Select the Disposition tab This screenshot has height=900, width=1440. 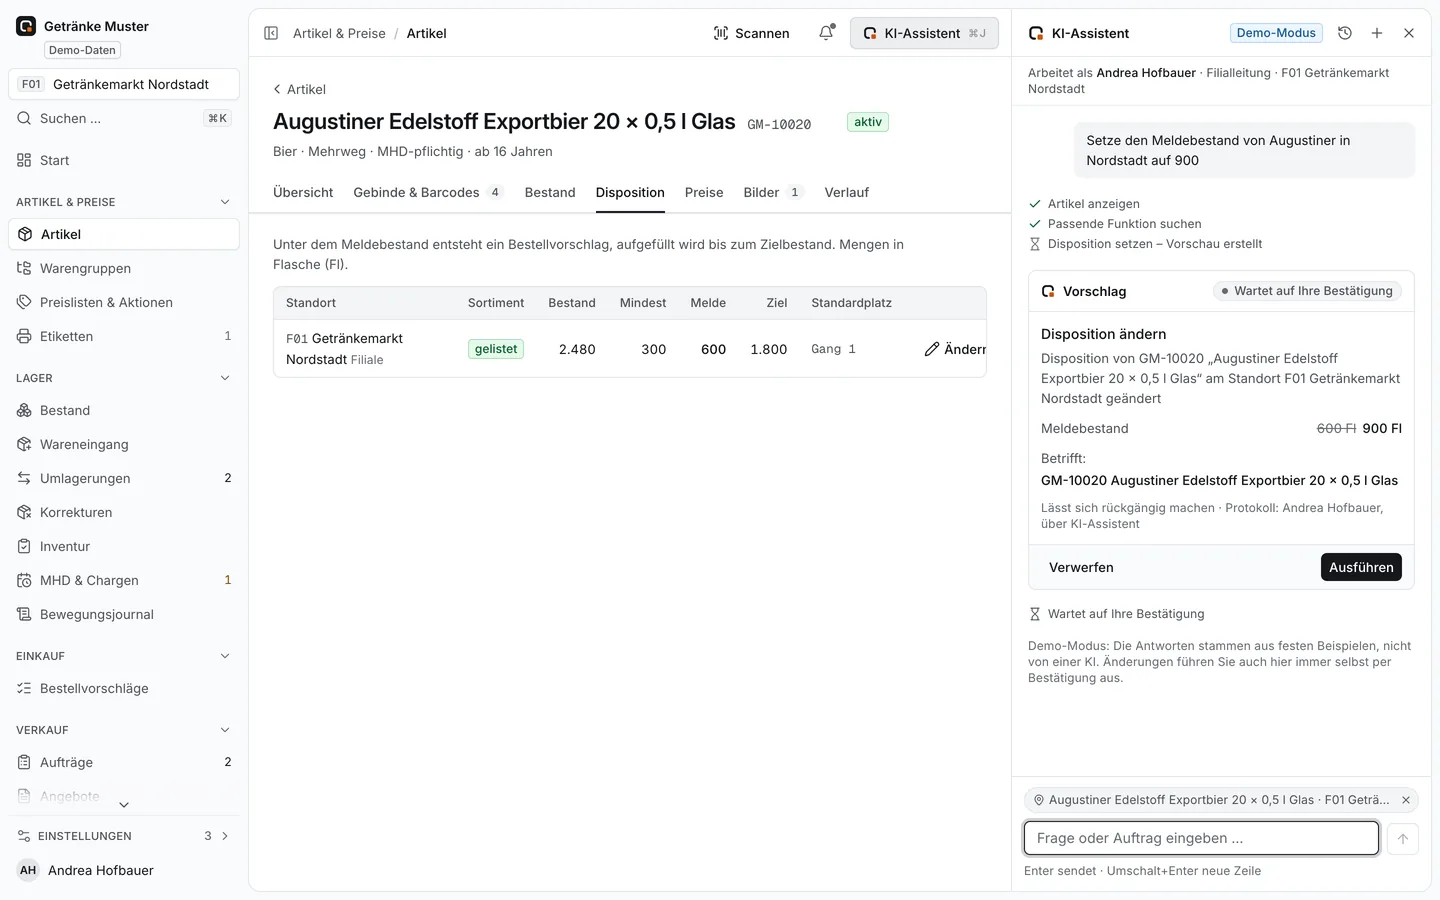click(x=630, y=192)
